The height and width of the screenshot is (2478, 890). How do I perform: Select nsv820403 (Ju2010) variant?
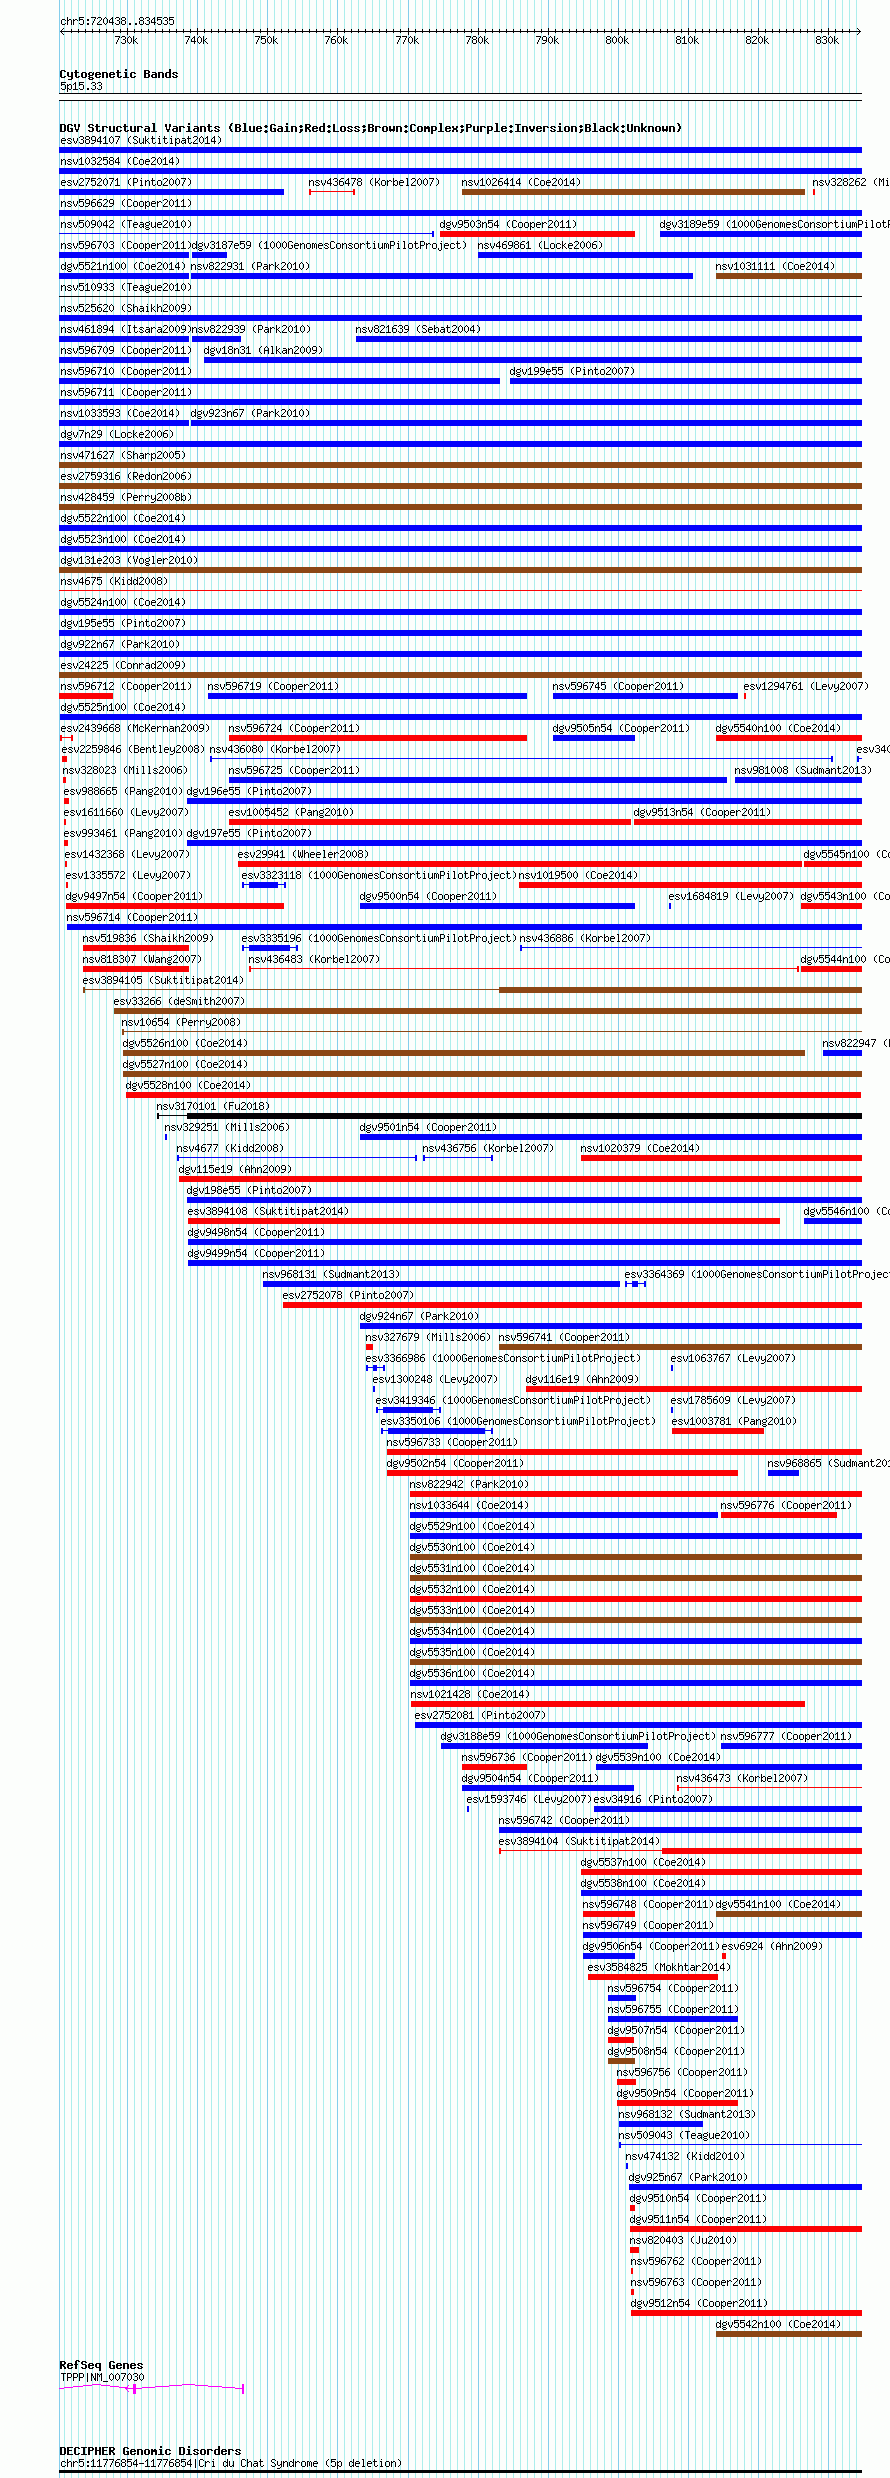click(x=683, y=2240)
